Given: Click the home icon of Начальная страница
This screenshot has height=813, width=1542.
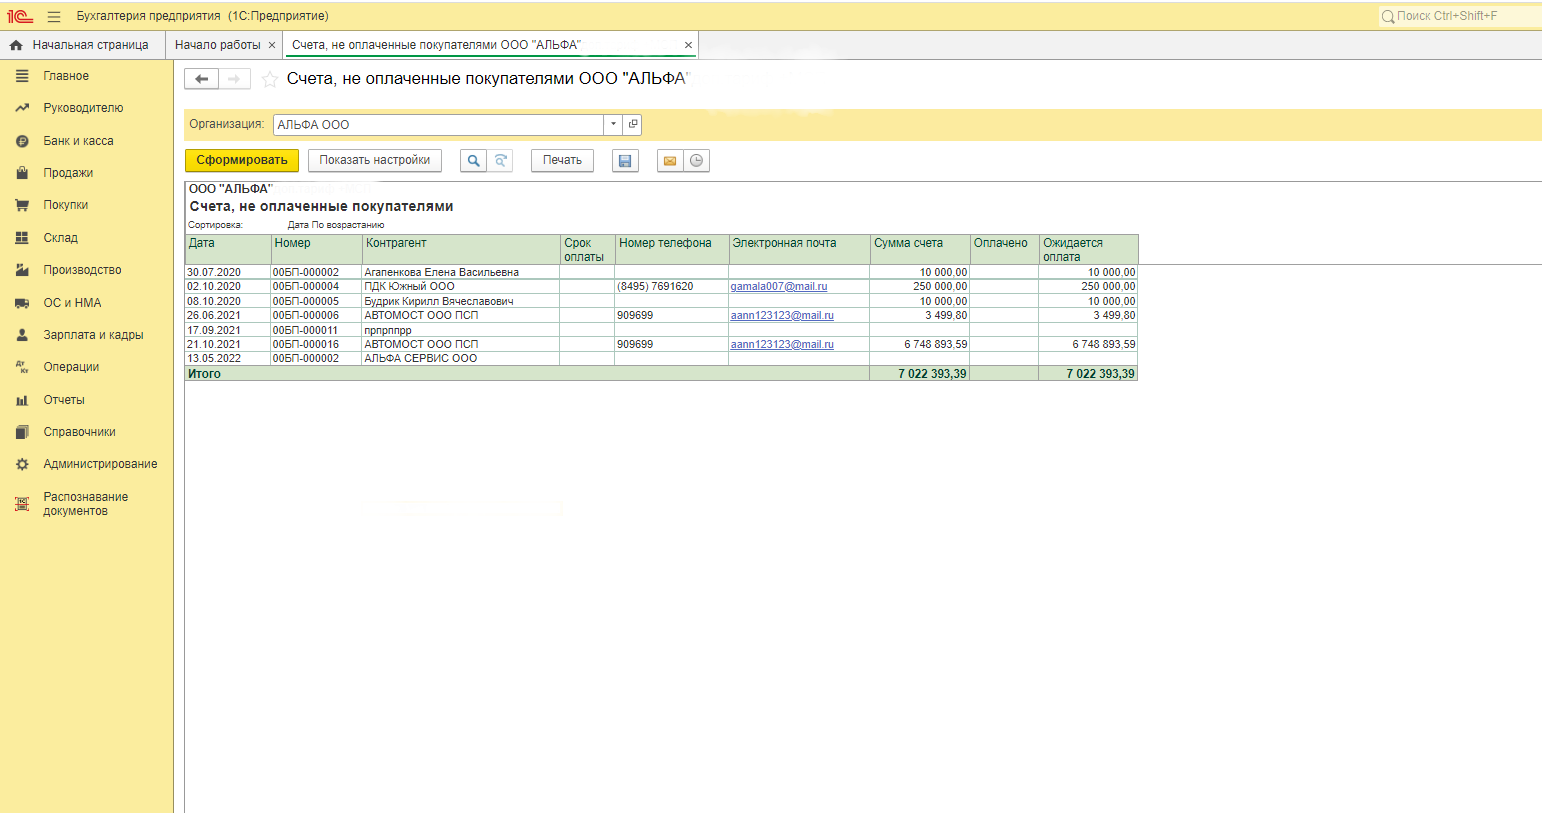Looking at the screenshot, I should pyautogui.click(x=16, y=45).
